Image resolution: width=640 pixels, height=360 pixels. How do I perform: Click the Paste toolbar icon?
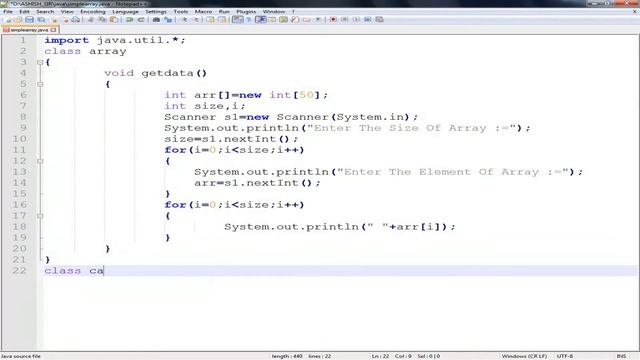point(114,20)
